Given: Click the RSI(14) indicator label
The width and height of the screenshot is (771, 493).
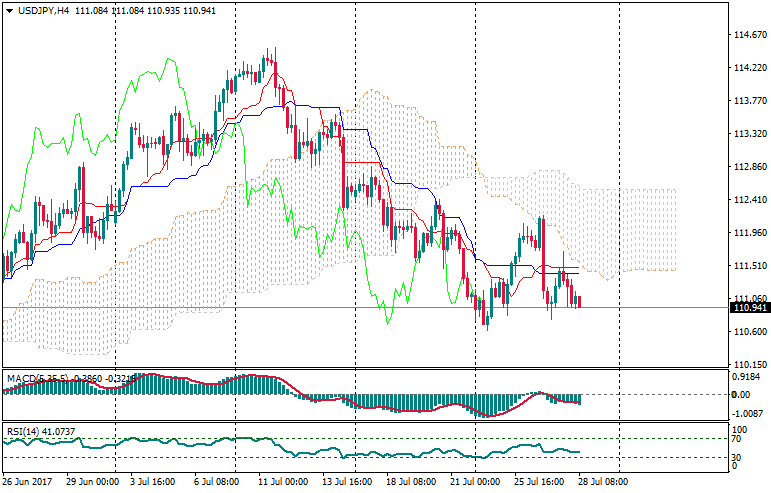Looking at the screenshot, I should point(22,431).
